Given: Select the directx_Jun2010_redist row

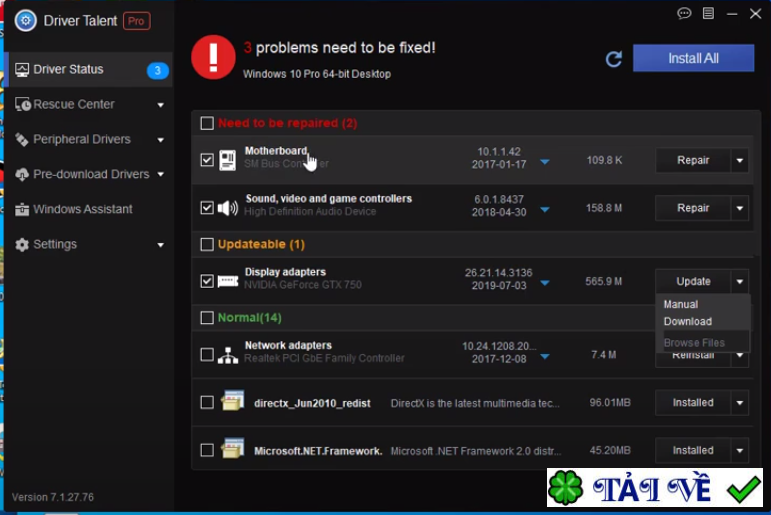Looking at the screenshot, I should coord(312,403).
